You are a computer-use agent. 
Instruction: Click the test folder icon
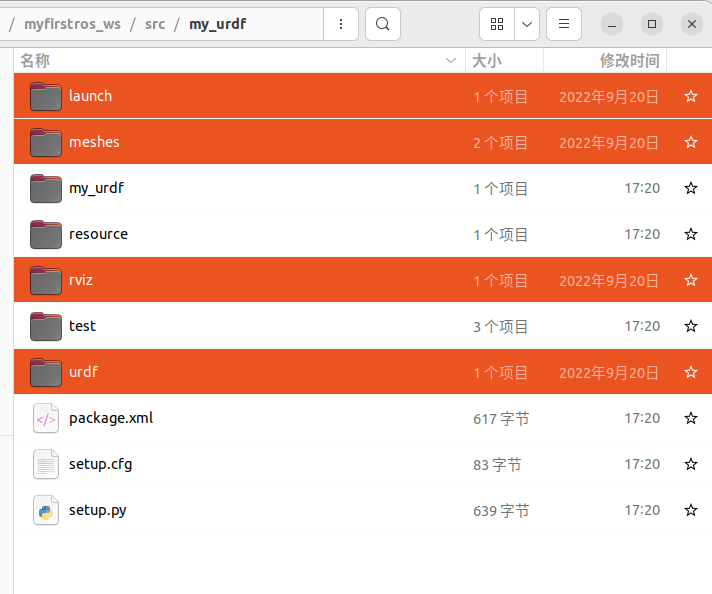click(x=46, y=326)
